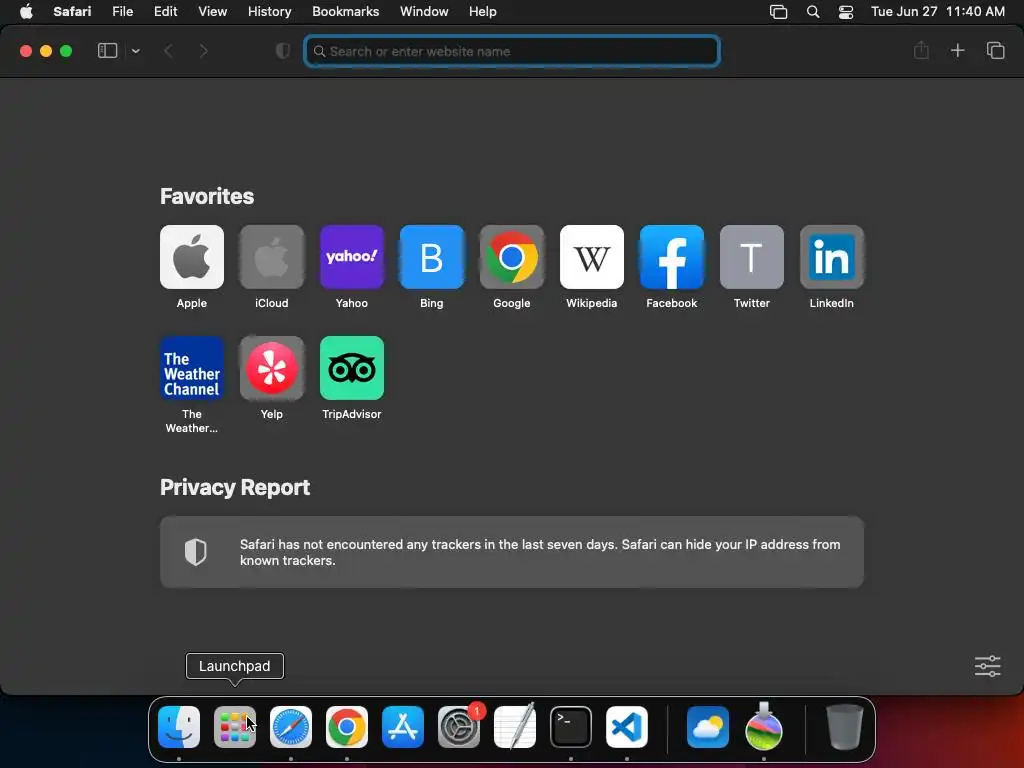Open the Edit menu
1024x768 pixels.
click(x=165, y=11)
